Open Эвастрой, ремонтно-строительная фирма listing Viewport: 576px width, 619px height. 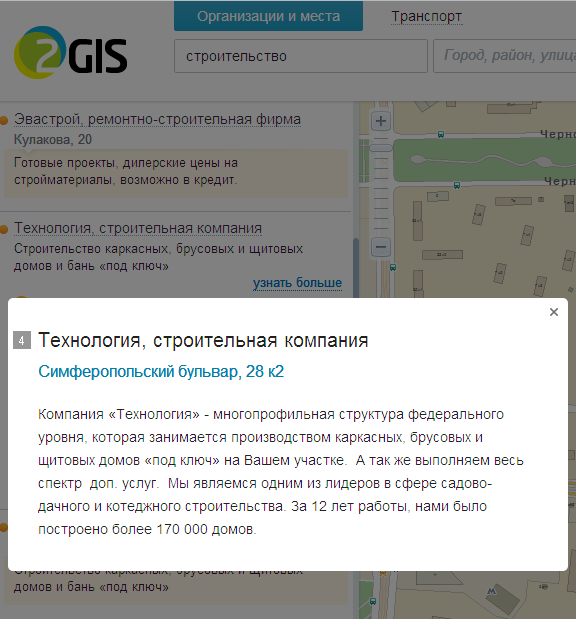tap(158, 119)
